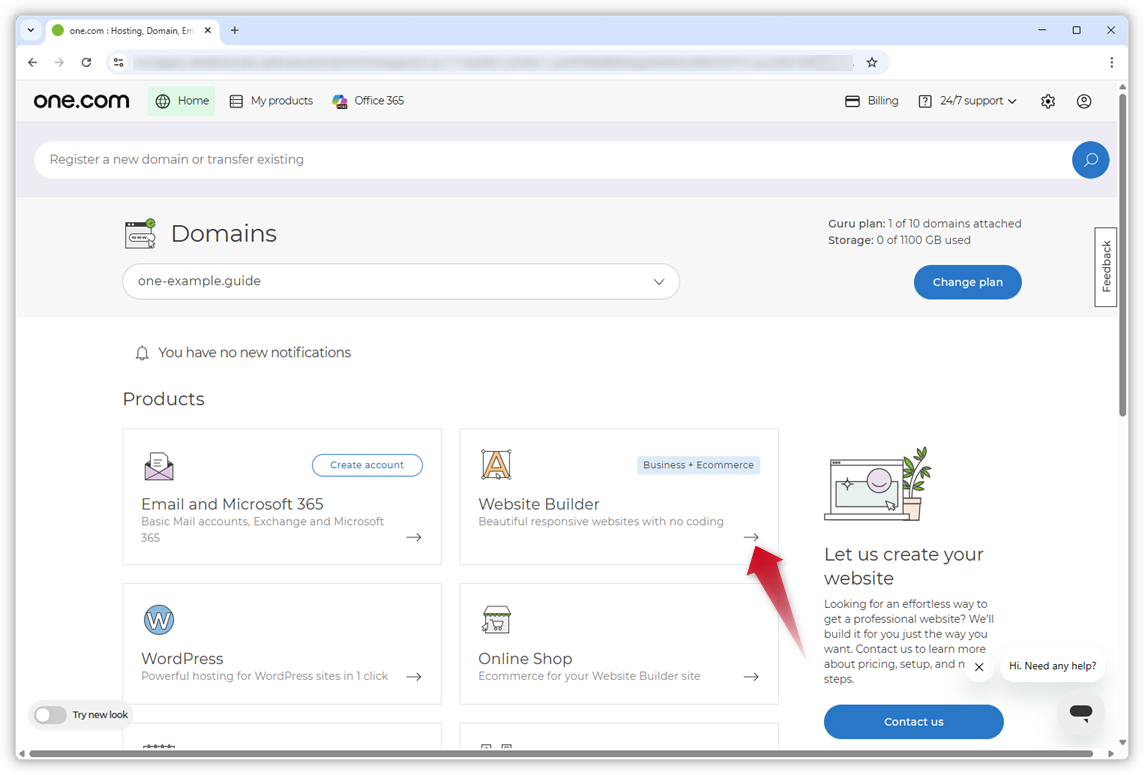1144x775 pixels.
Task: Open the Settings gear in the header
Action: [1047, 100]
